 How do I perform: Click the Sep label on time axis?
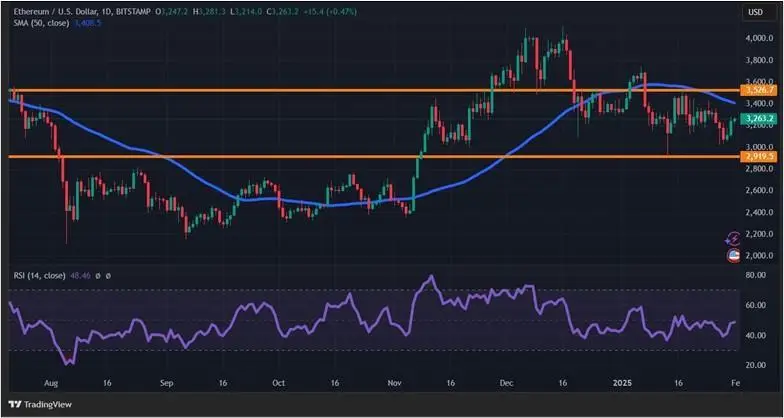tap(166, 383)
